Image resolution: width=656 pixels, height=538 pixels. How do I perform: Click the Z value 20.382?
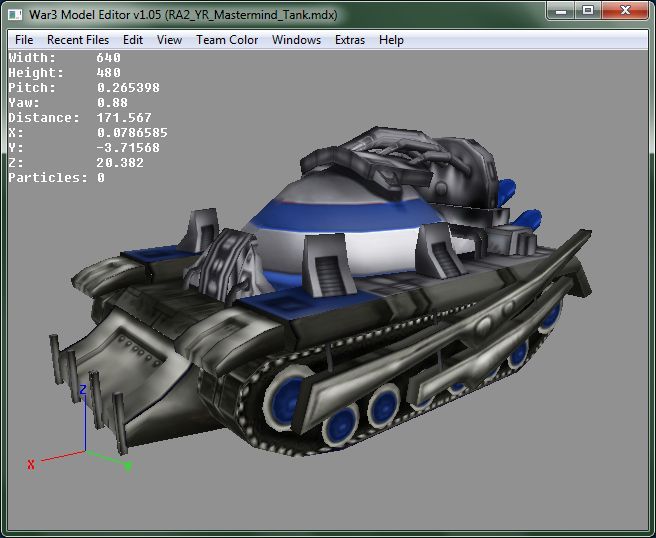[x=120, y=163]
